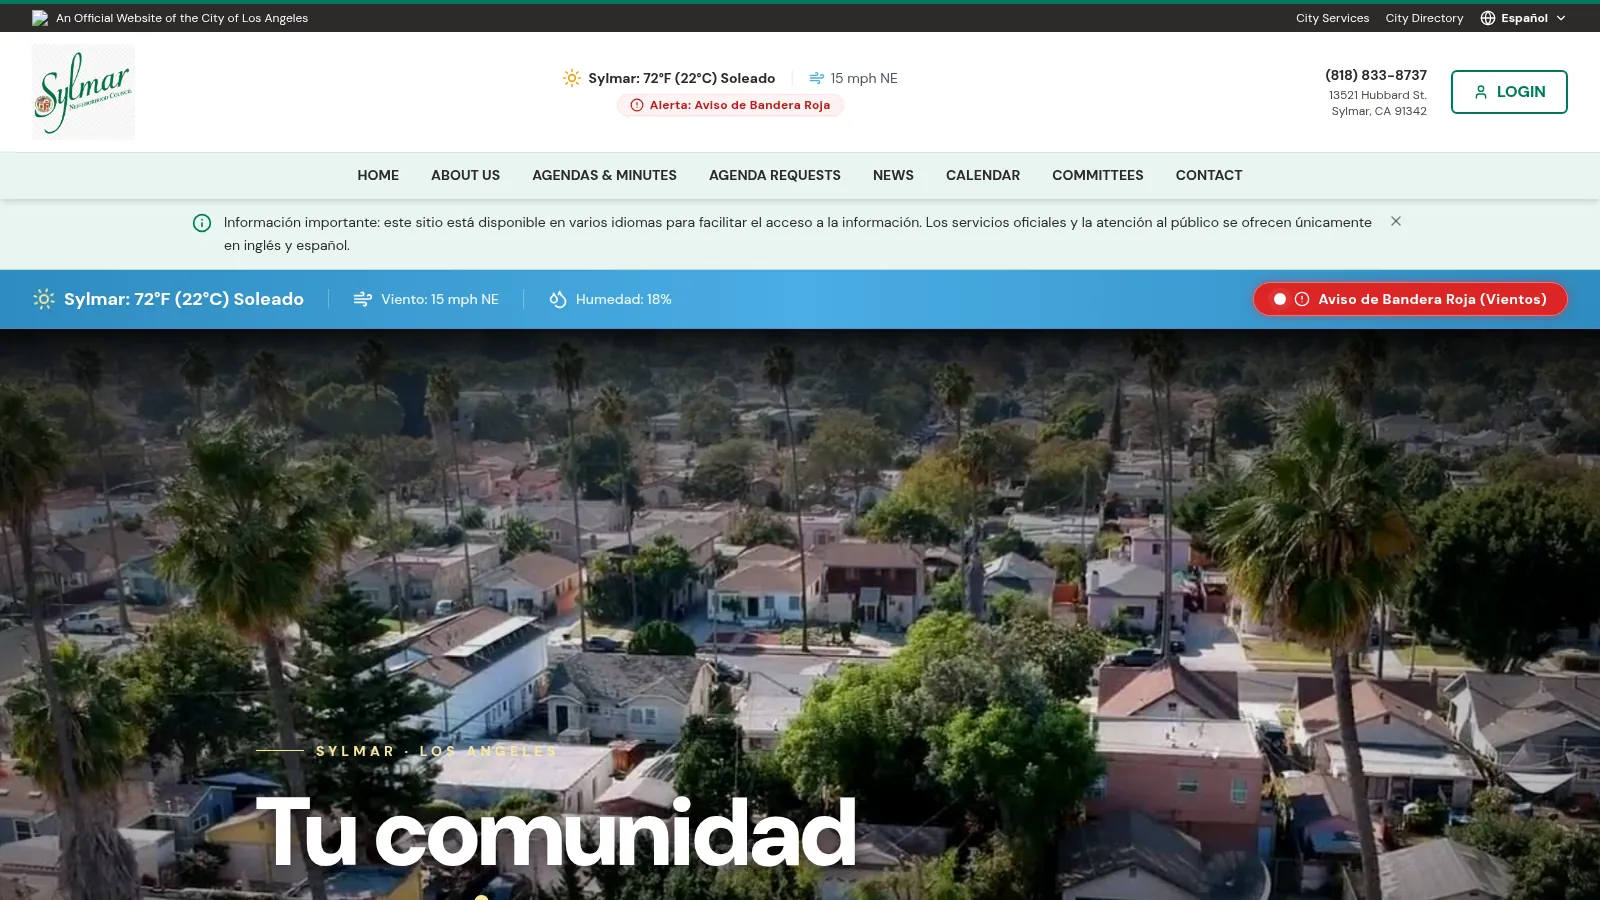Screen dimensions: 1600x900
Task: Click the Sylmar: 72°F (22°C) Soleado header text
Action: pyautogui.click(x=681, y=78)
